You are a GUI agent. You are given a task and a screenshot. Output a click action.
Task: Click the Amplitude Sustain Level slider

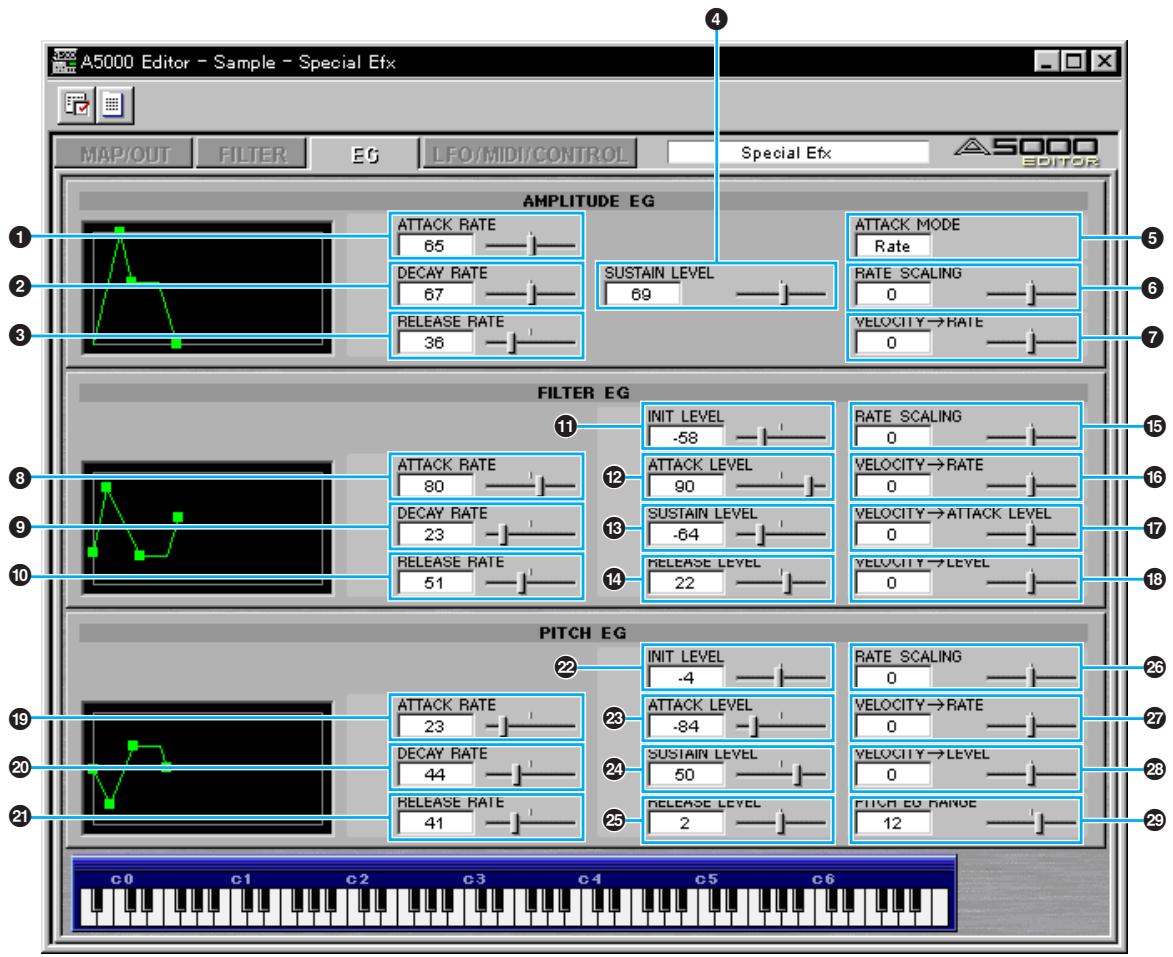pyautogui.click(x=782, y=294)
